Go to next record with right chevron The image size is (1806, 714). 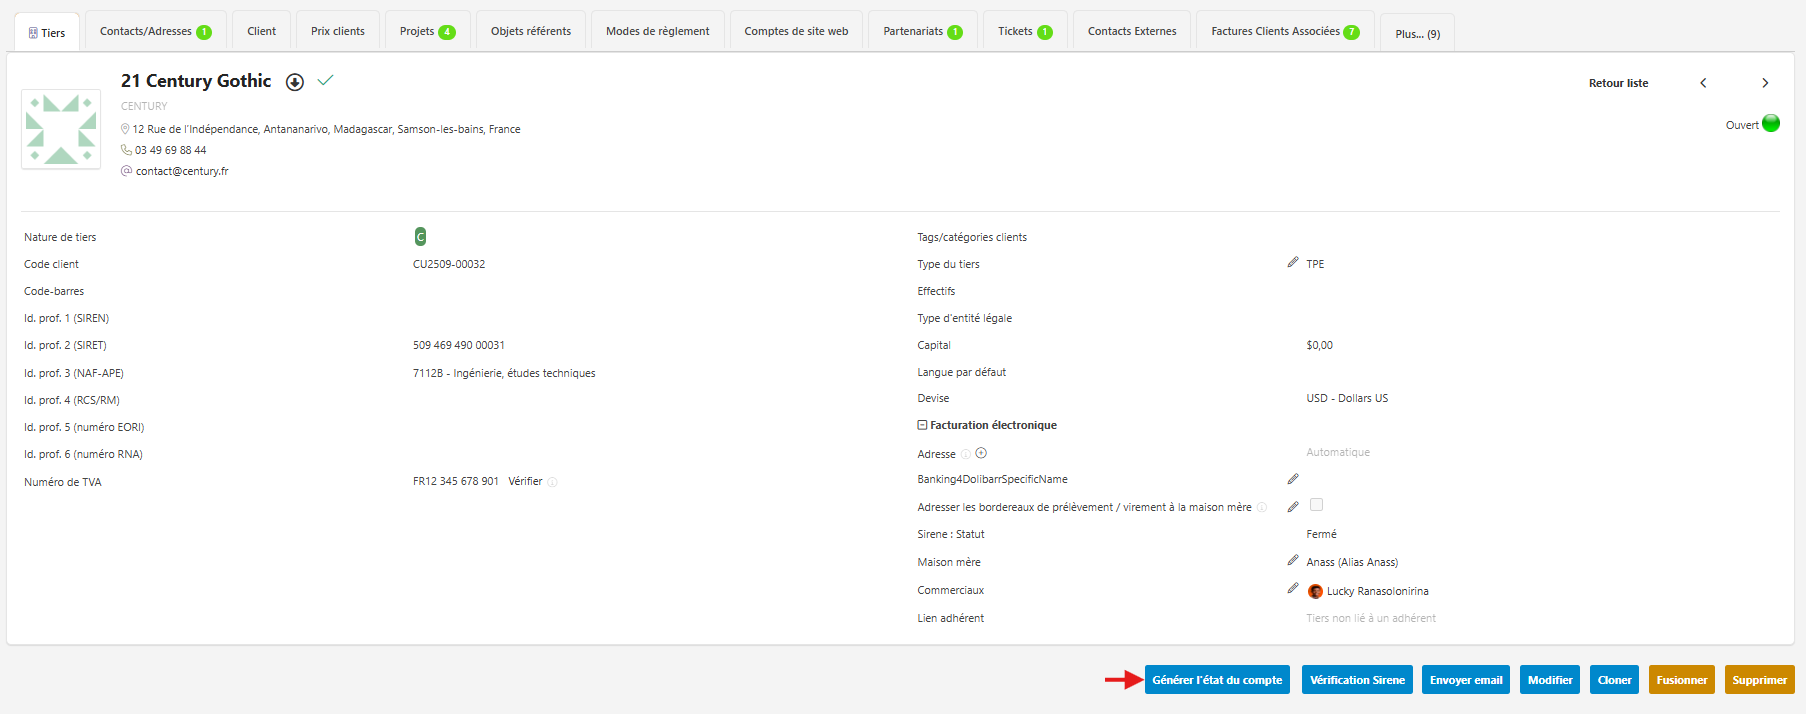(x=1765, y=83)
